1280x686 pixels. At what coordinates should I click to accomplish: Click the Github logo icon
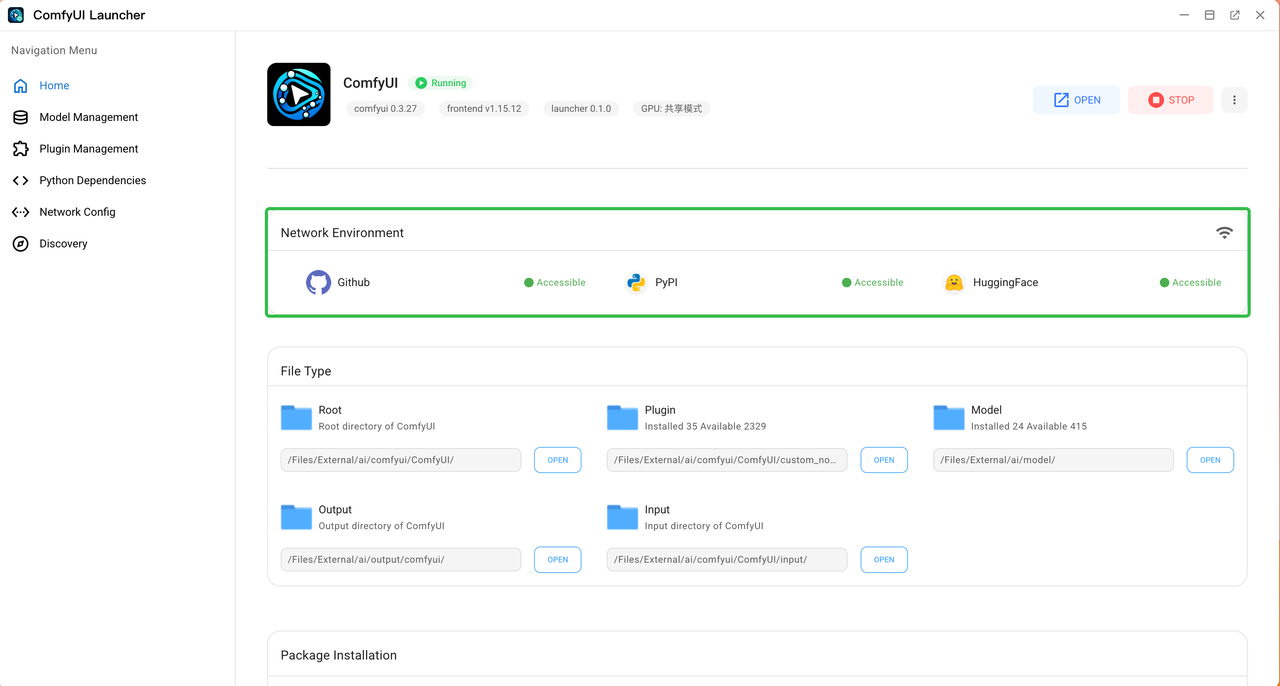pyautogui.click(x=318, y=283)
